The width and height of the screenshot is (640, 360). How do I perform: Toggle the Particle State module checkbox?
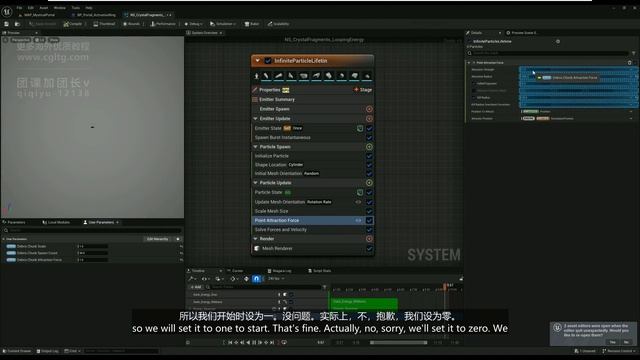click(x=369, y=192)
